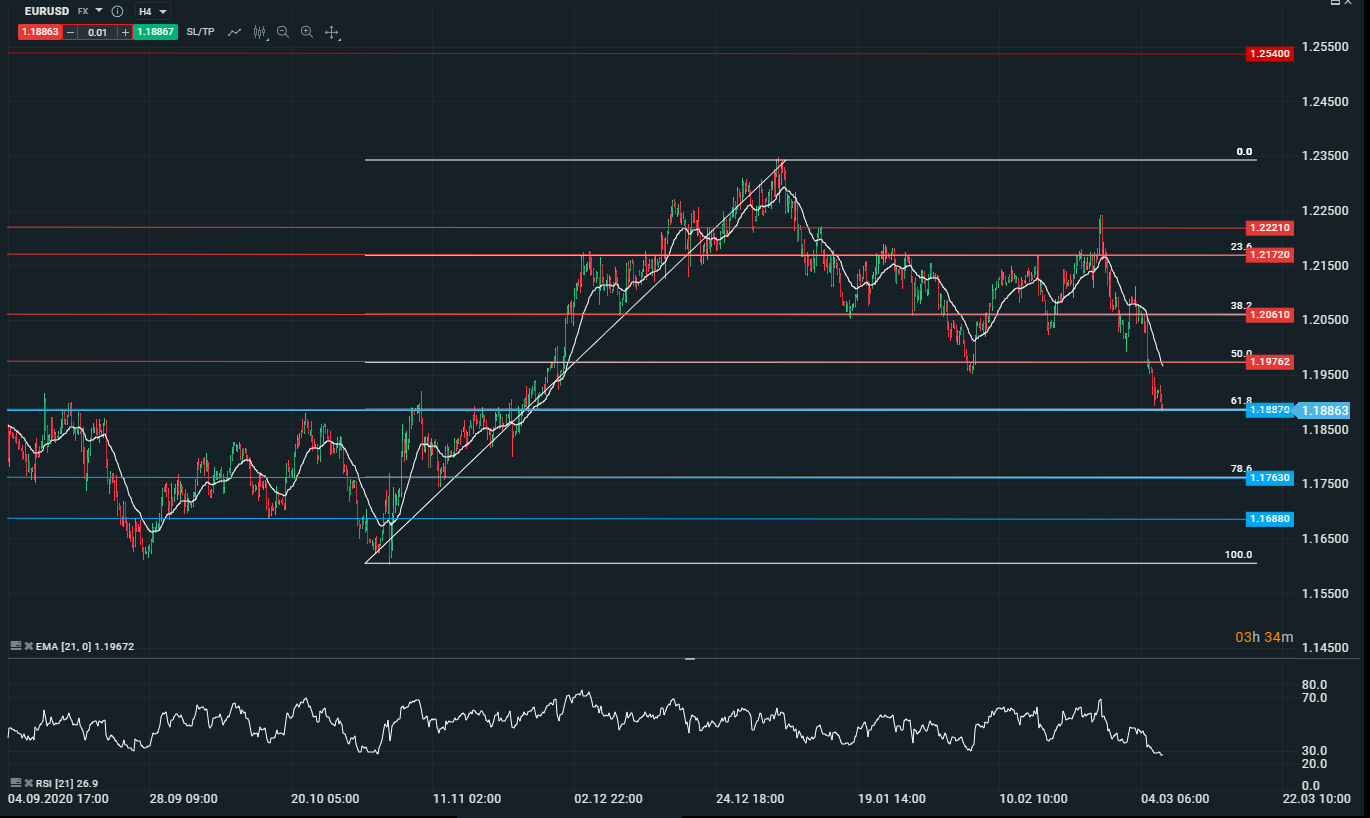The height and width of the screenshot is (818, 1370).
Task: Click the green buy price 1.18867
Action: point(155,32)
